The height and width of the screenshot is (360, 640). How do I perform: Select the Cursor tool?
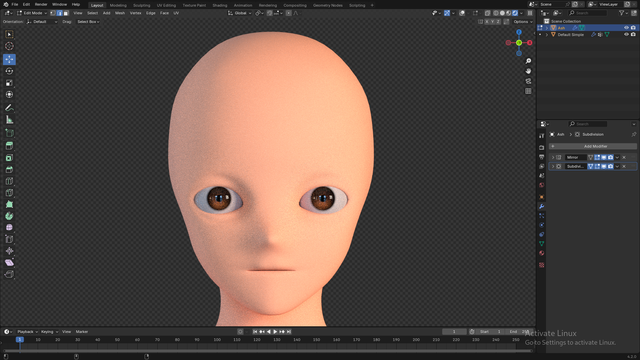coord(9,46)
